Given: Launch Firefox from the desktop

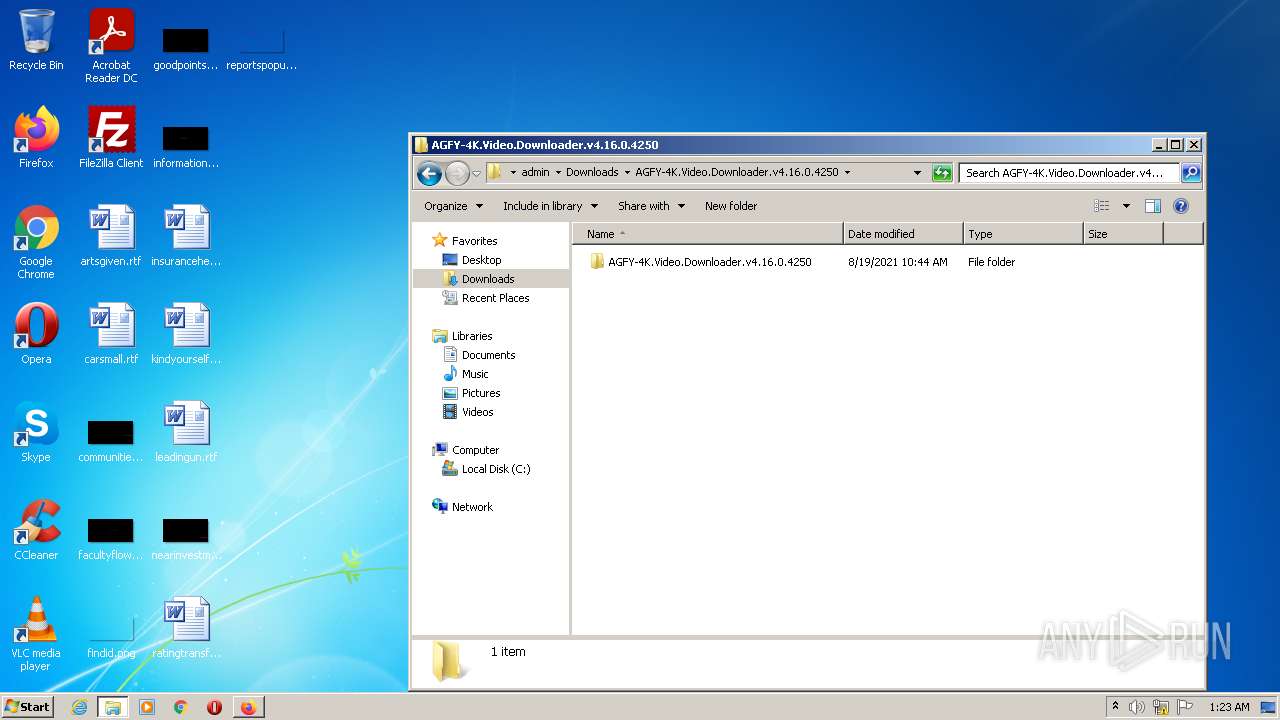Looking at the screenshot, I should pyautogui.click(x=36, y=138).
